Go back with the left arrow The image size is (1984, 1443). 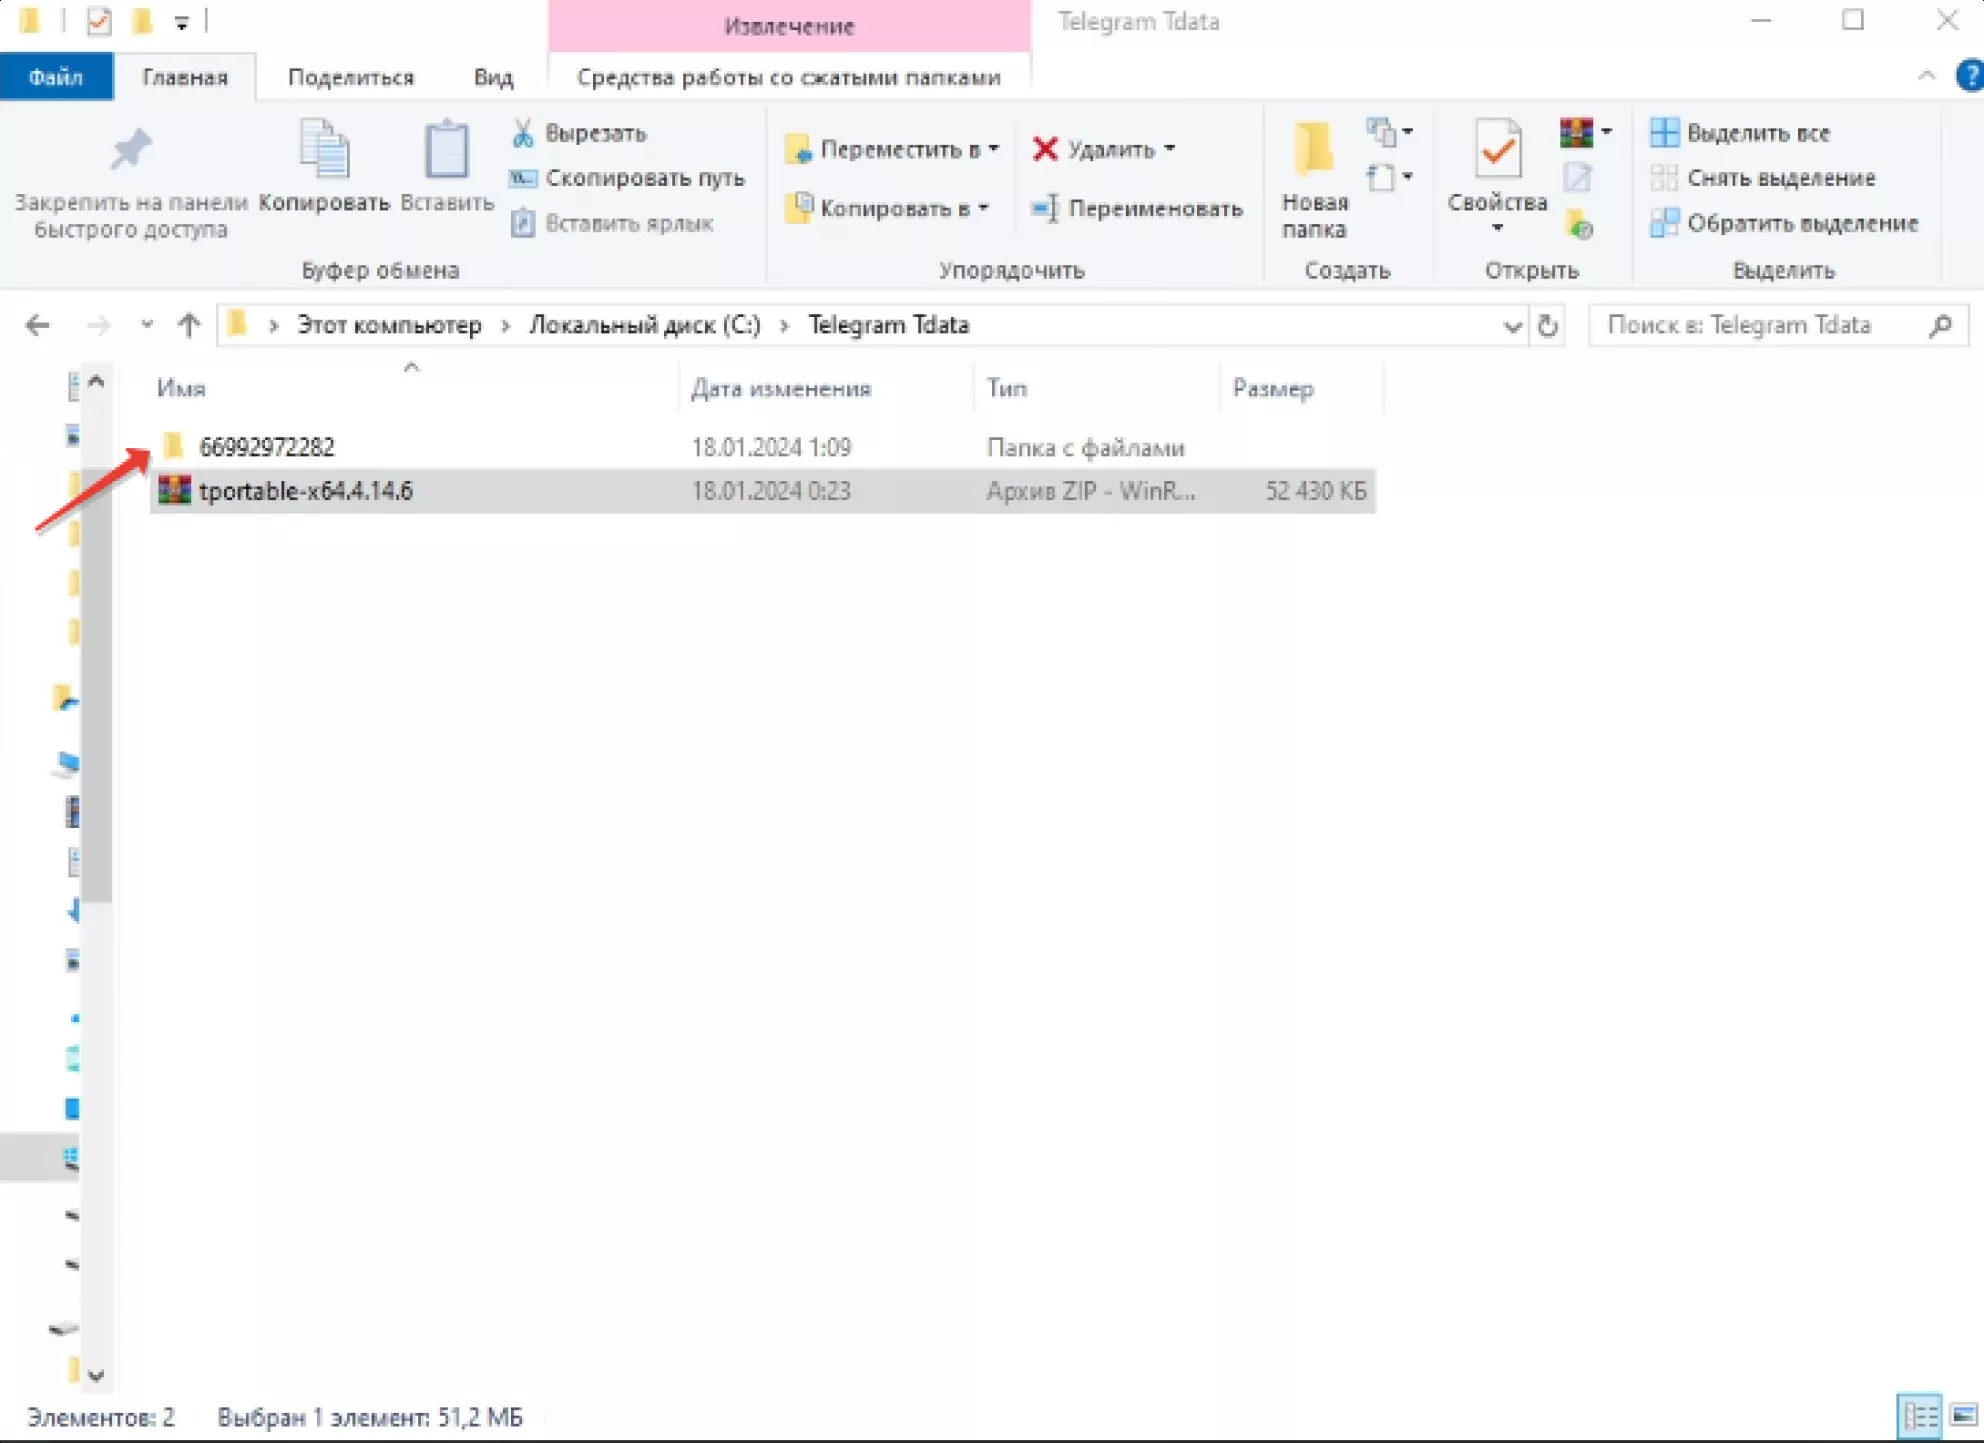pos(38,325)
